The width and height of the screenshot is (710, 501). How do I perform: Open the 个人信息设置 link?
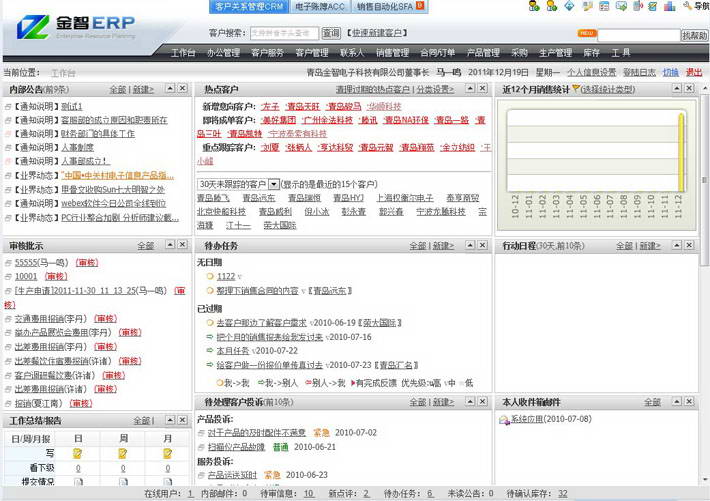click(x=591, y=72)
